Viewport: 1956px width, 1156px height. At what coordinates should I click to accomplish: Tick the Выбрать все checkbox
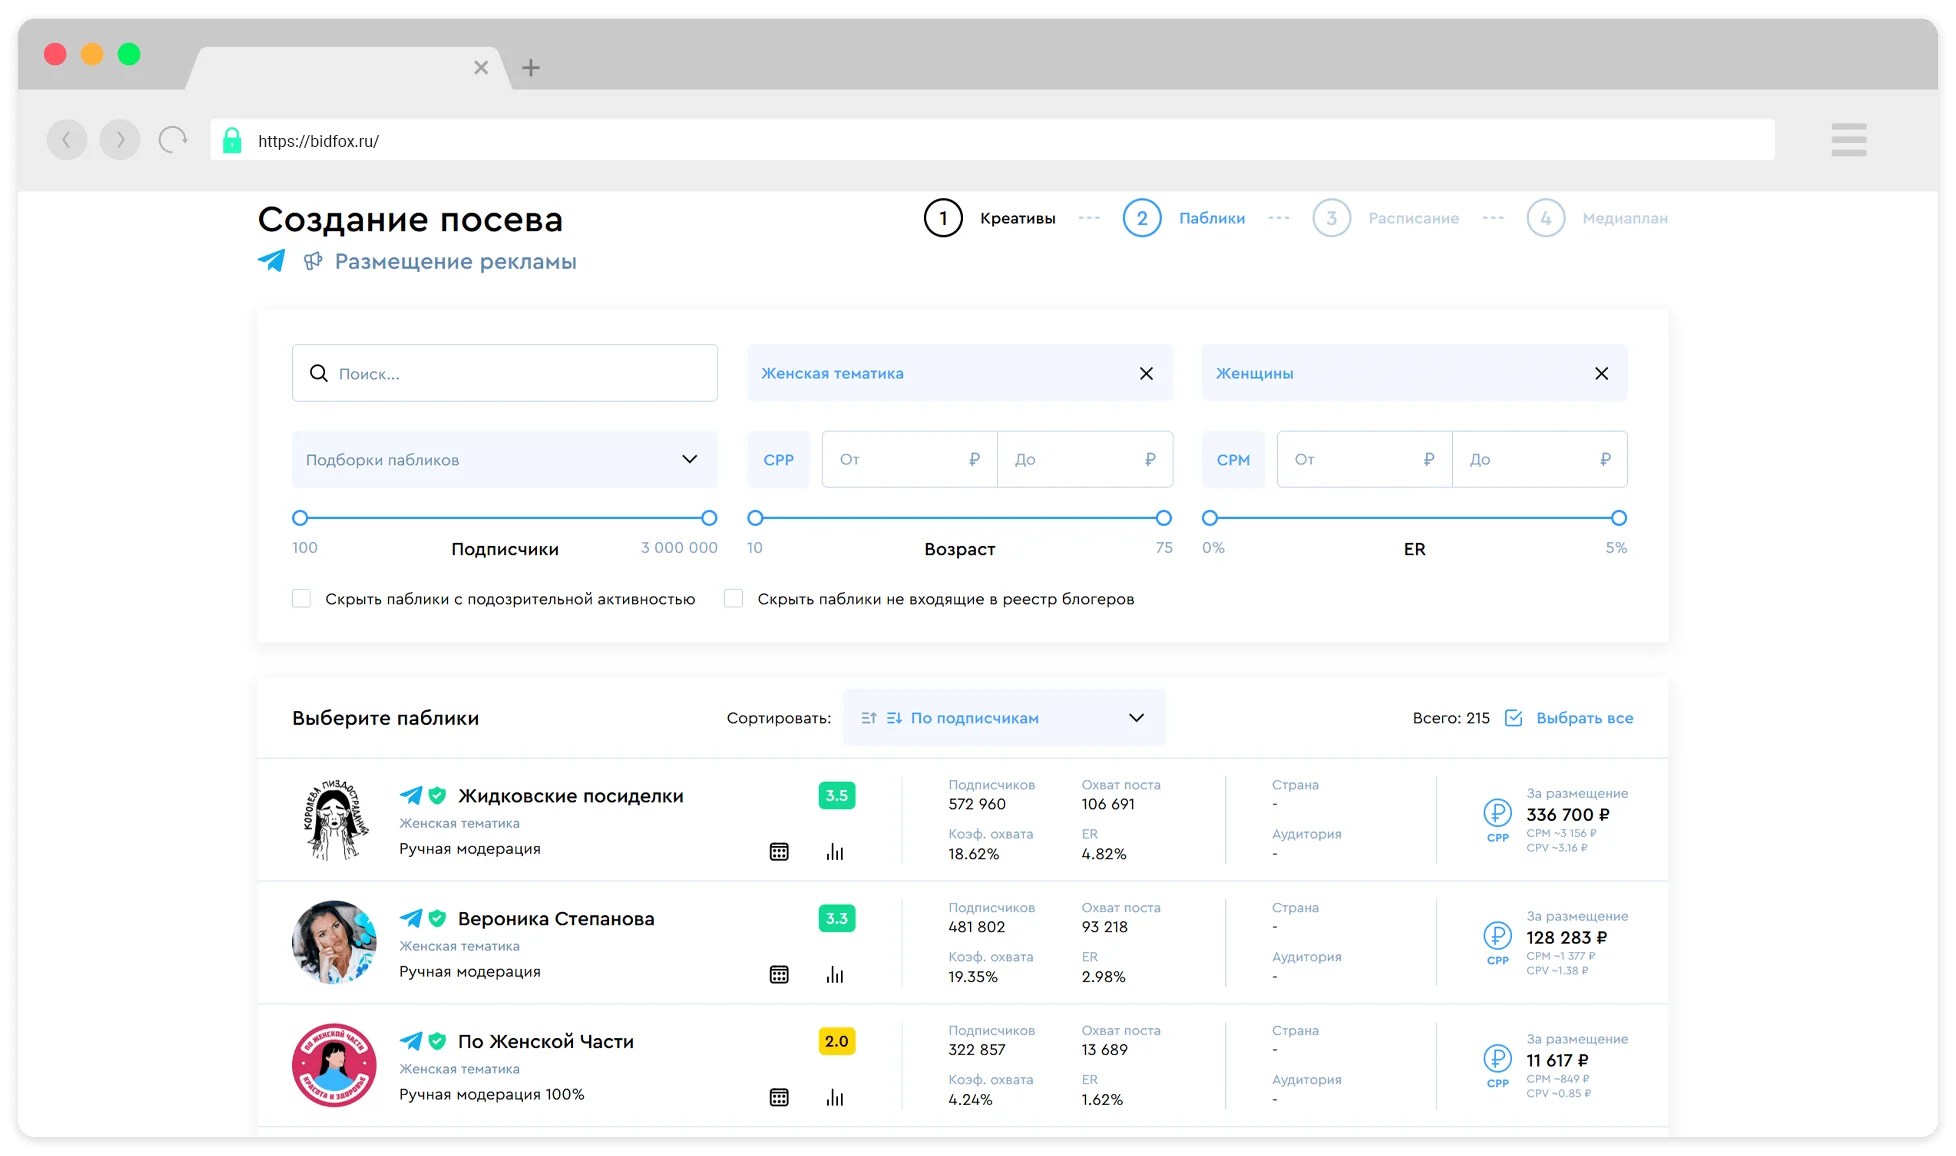(x=1513, y=718)
